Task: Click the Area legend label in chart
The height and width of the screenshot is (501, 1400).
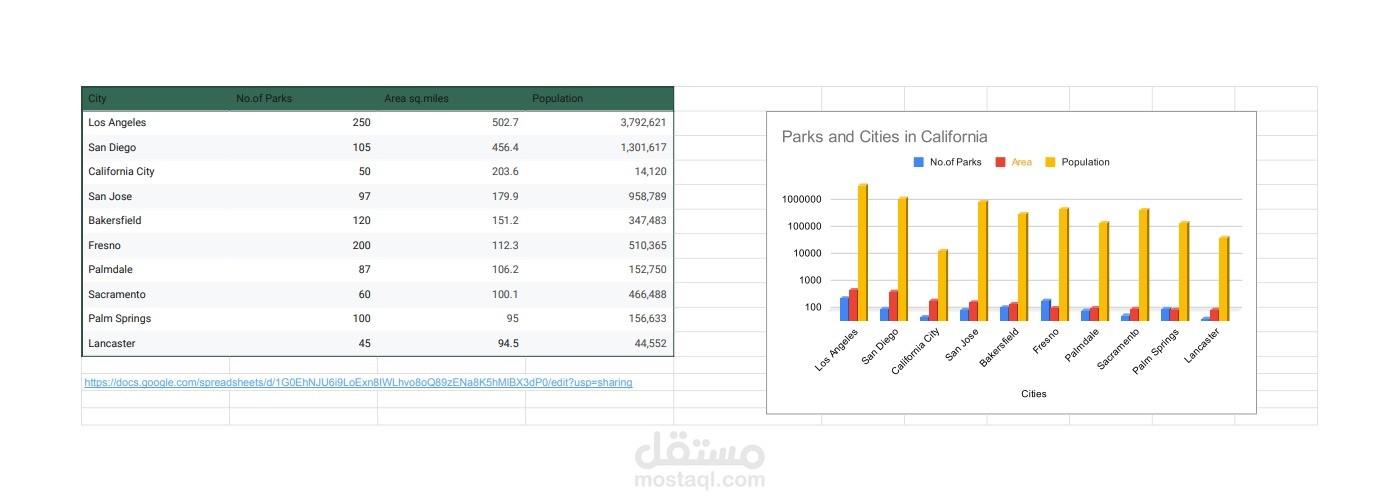Action: (x=1021, y=162)
